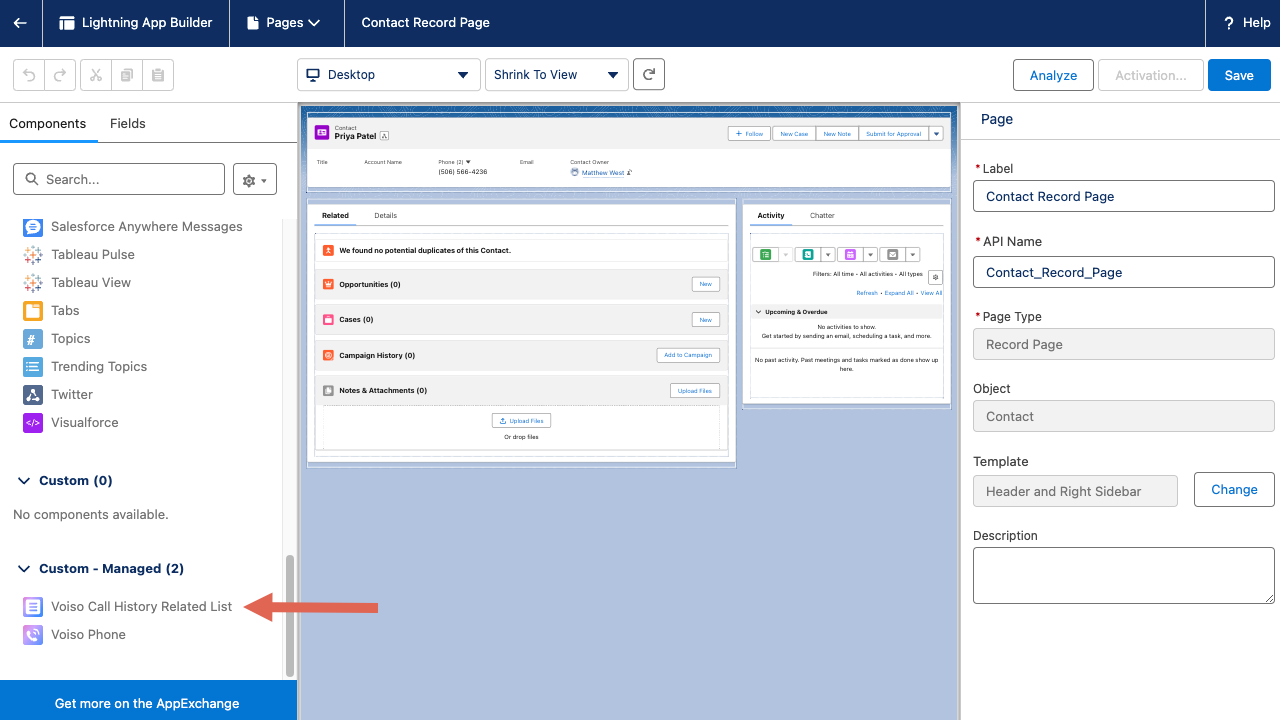The image size is (1280, 720).
Task: Open the Desktop form factor dropdown
Action: point(388,75)
